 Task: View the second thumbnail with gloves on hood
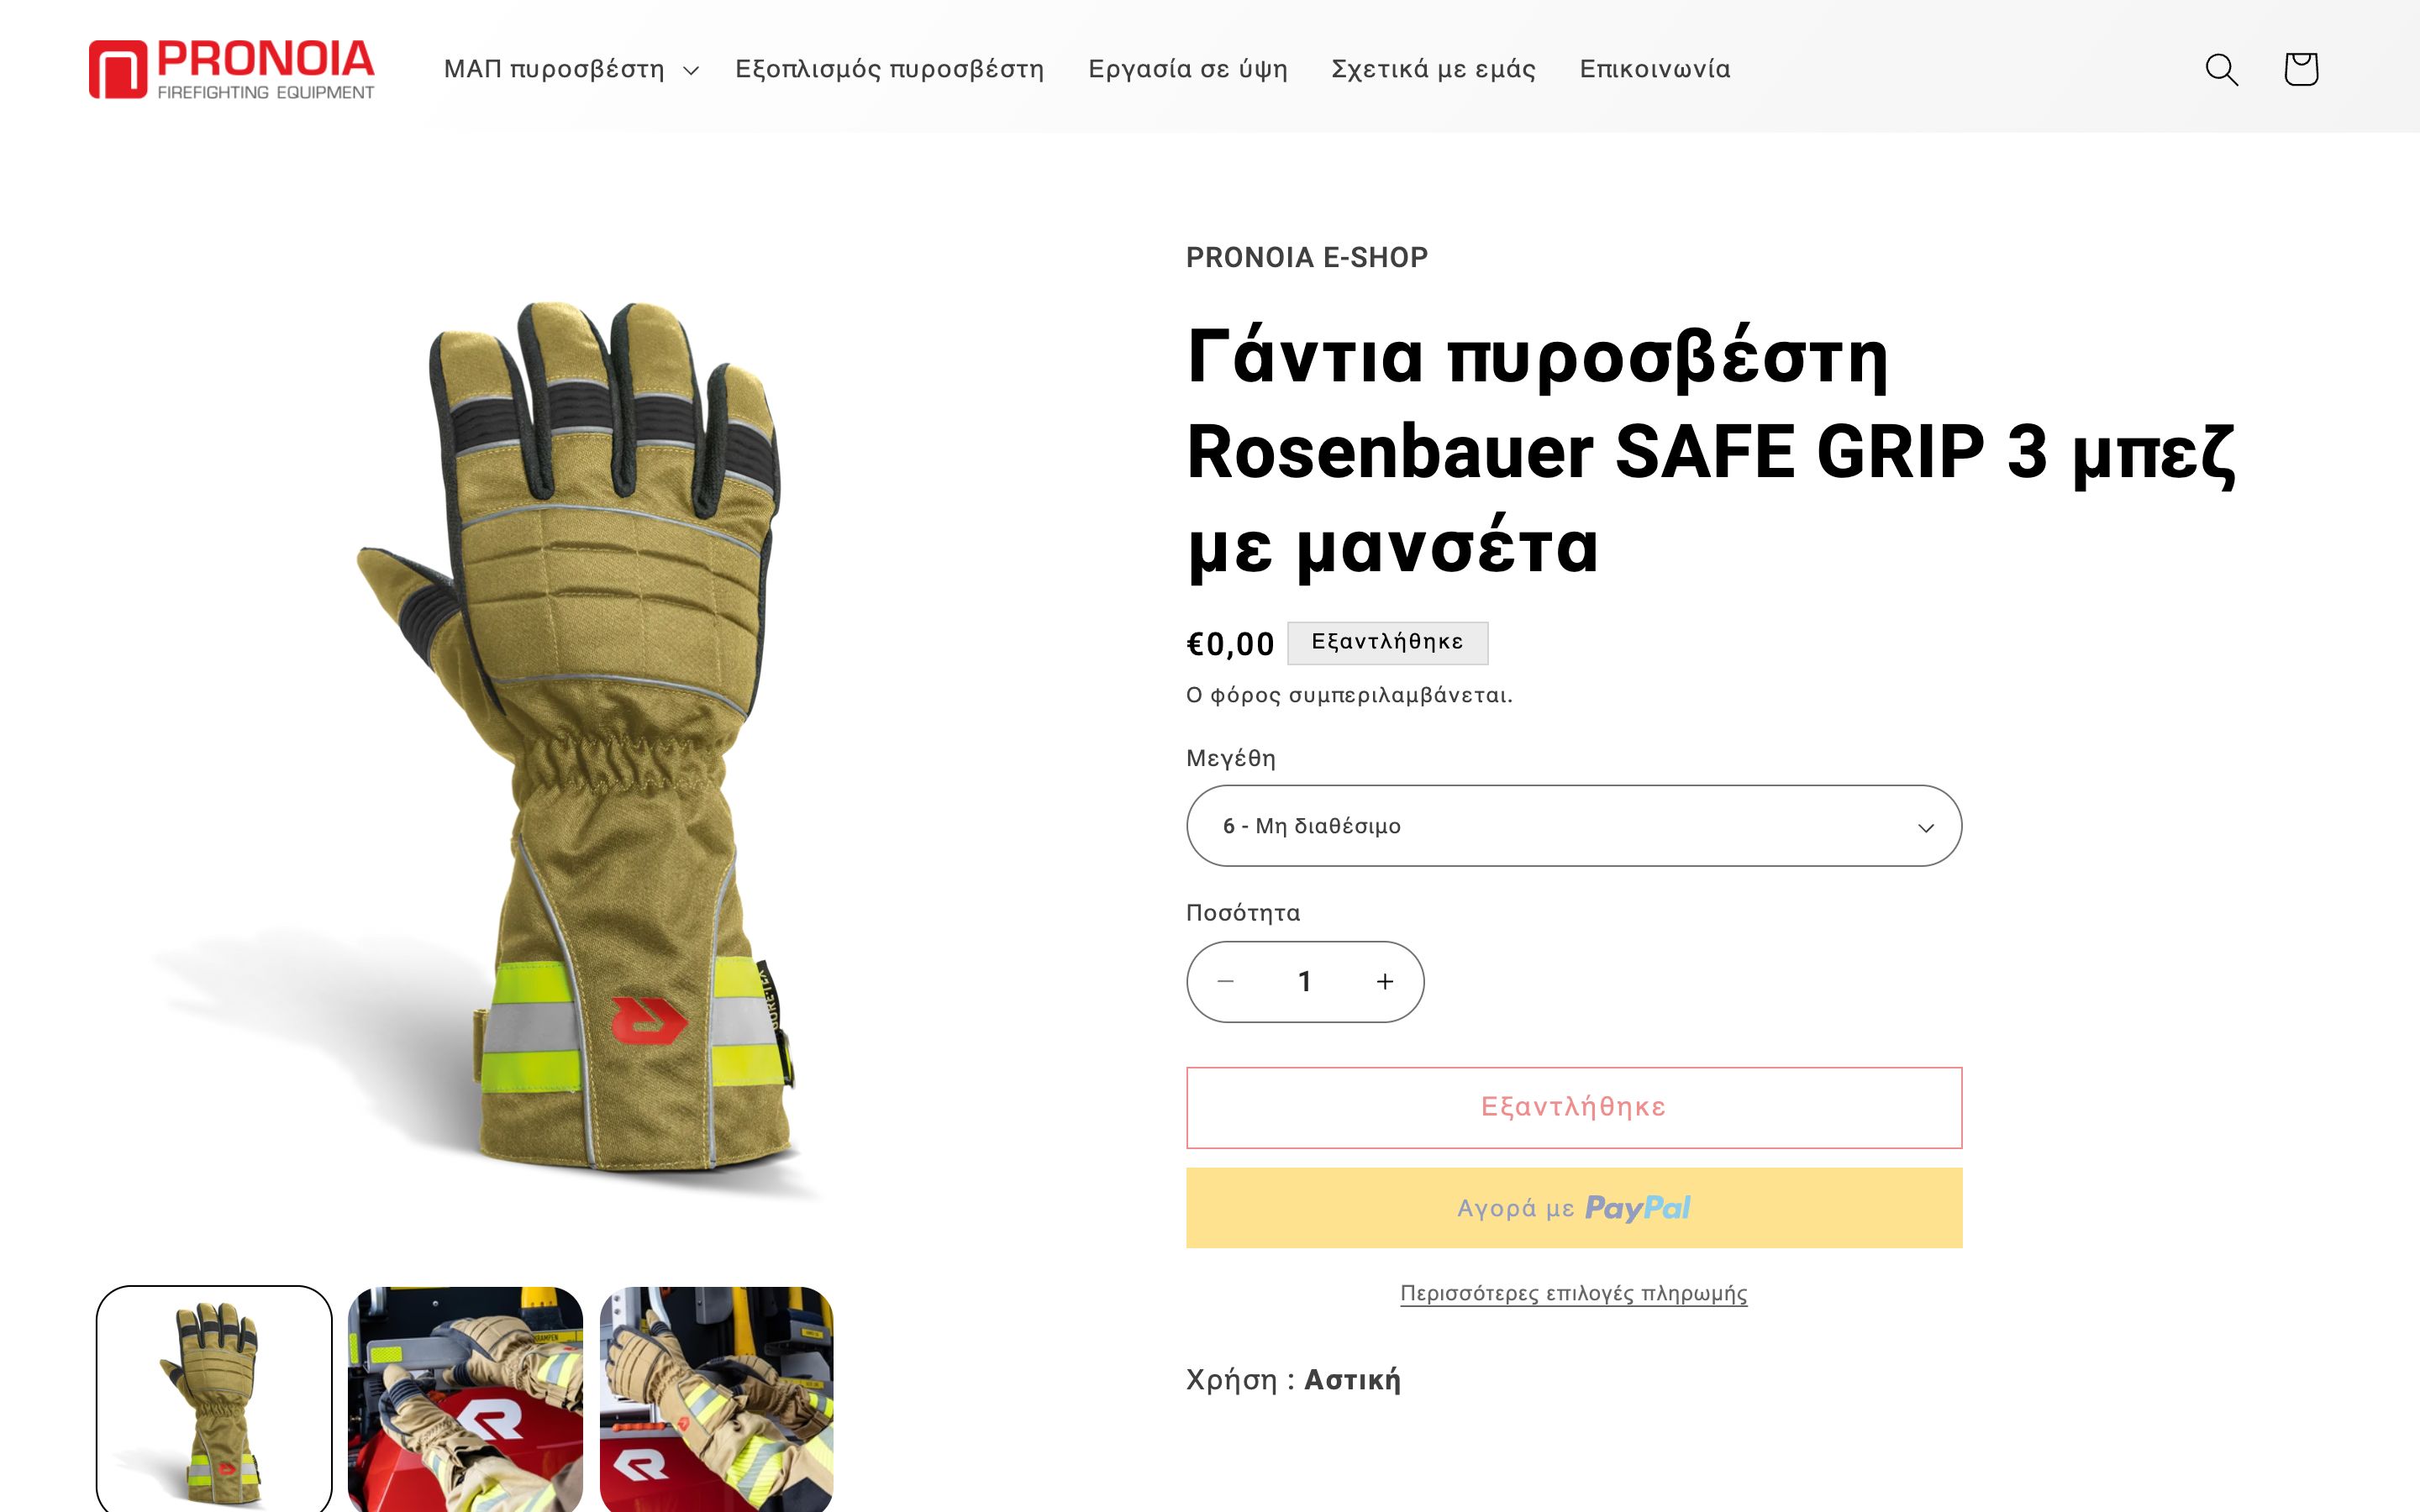point(465,1399)
